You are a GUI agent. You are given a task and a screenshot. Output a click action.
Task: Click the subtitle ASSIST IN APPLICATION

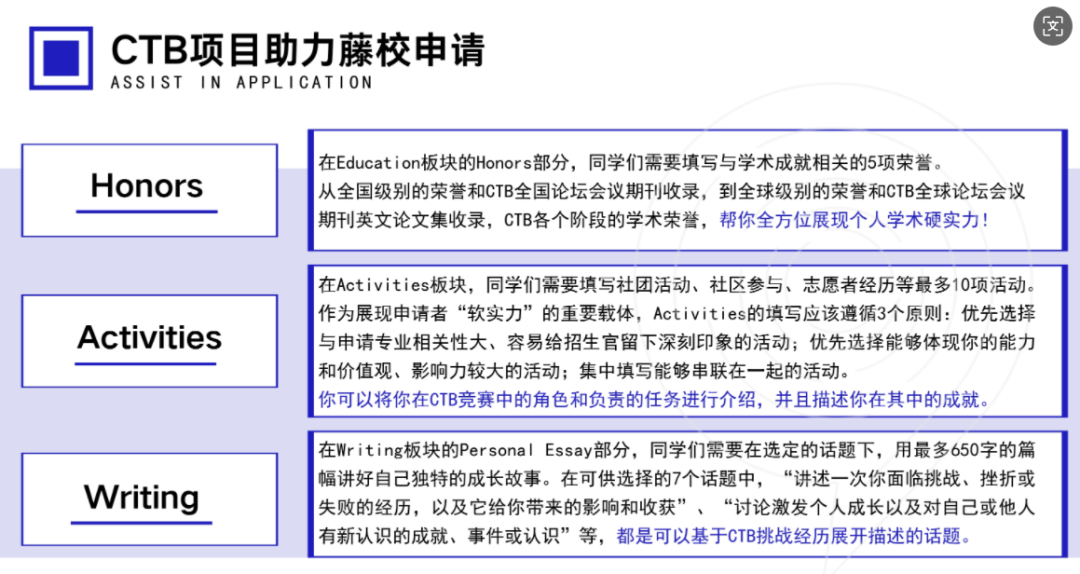tap(241, 83)
